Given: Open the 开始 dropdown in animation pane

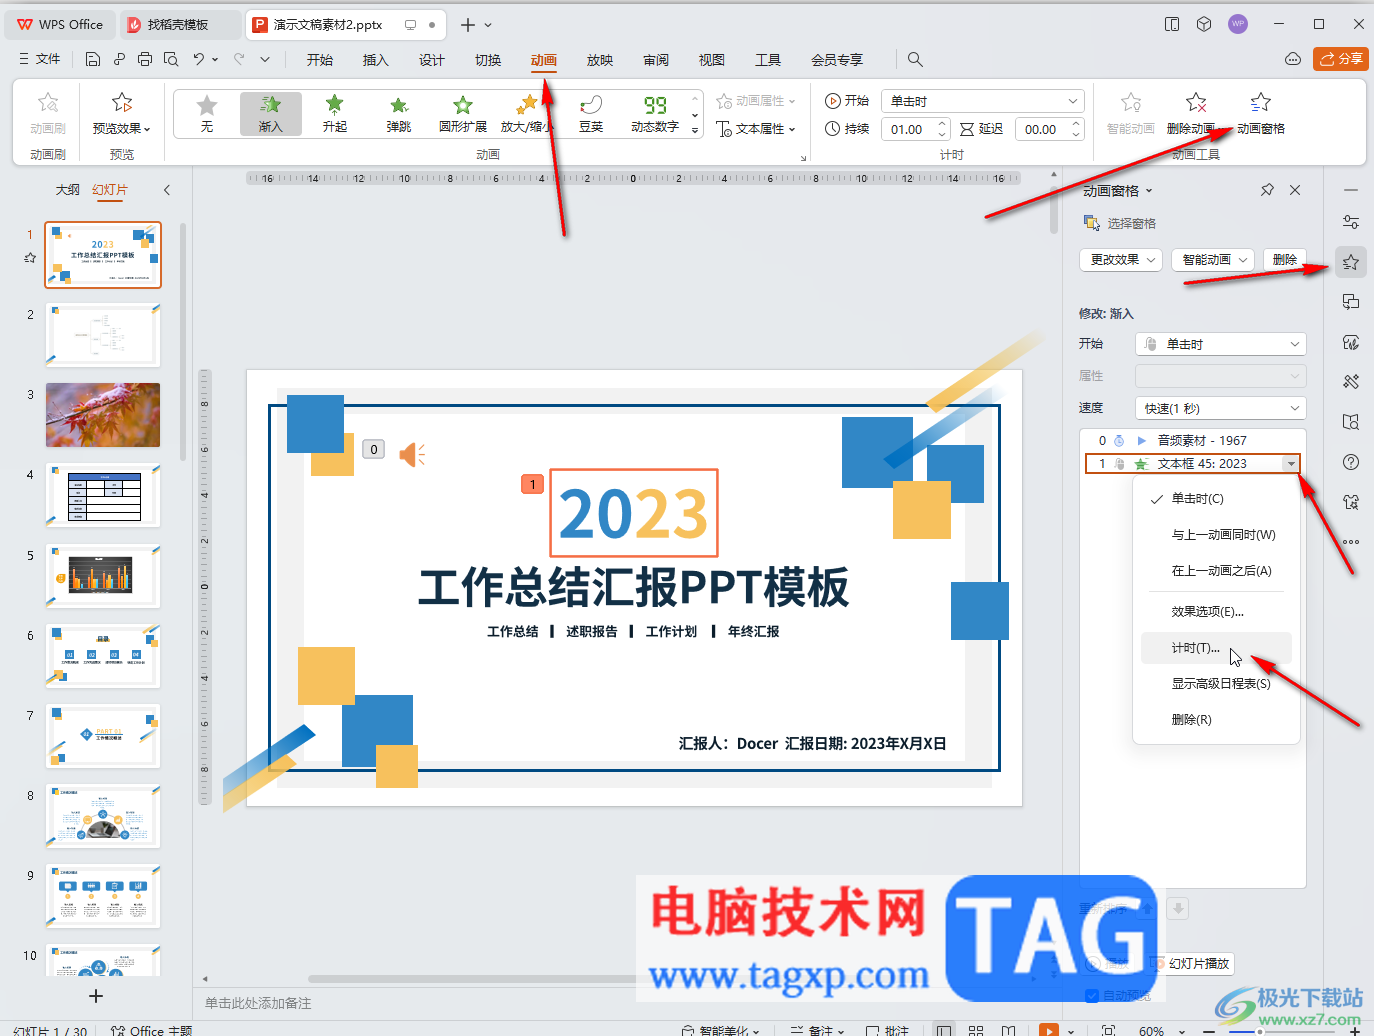Looking at the screenshot, I should 1221,344.
